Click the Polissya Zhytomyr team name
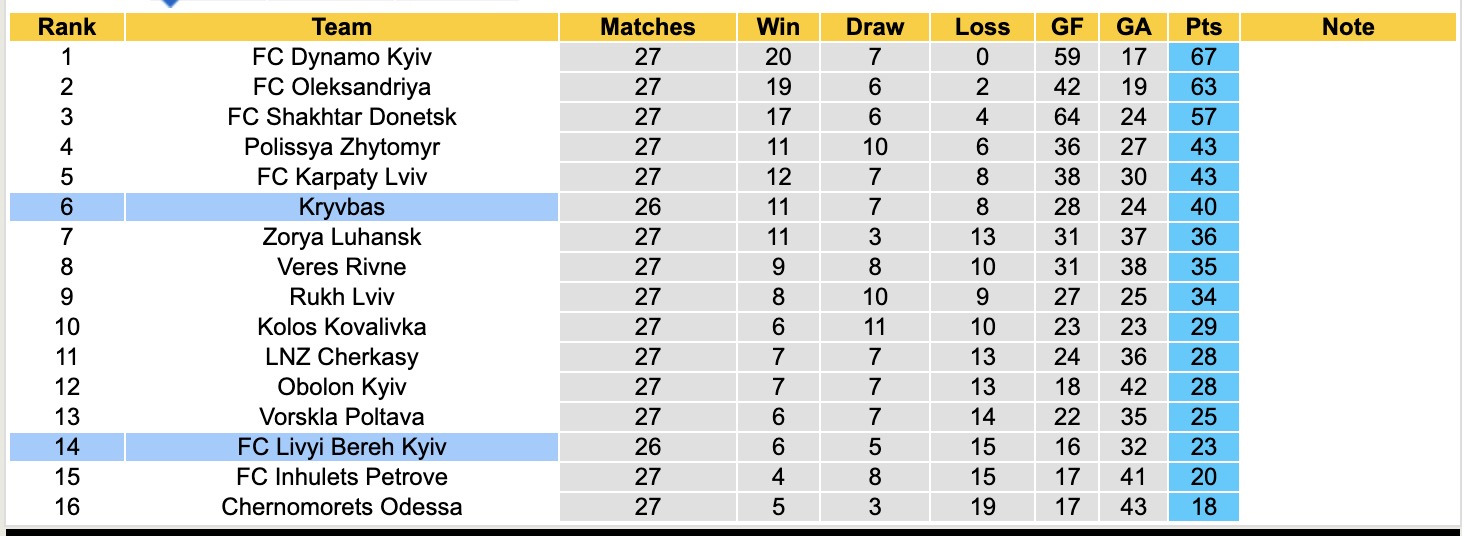Viewport: 1462px width, 536px height. (x=342, y=147)
